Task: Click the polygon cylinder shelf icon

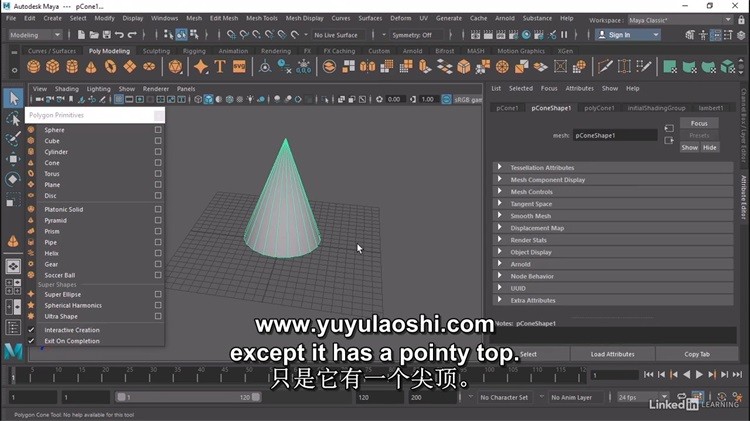Action: [x=72, y=66]
